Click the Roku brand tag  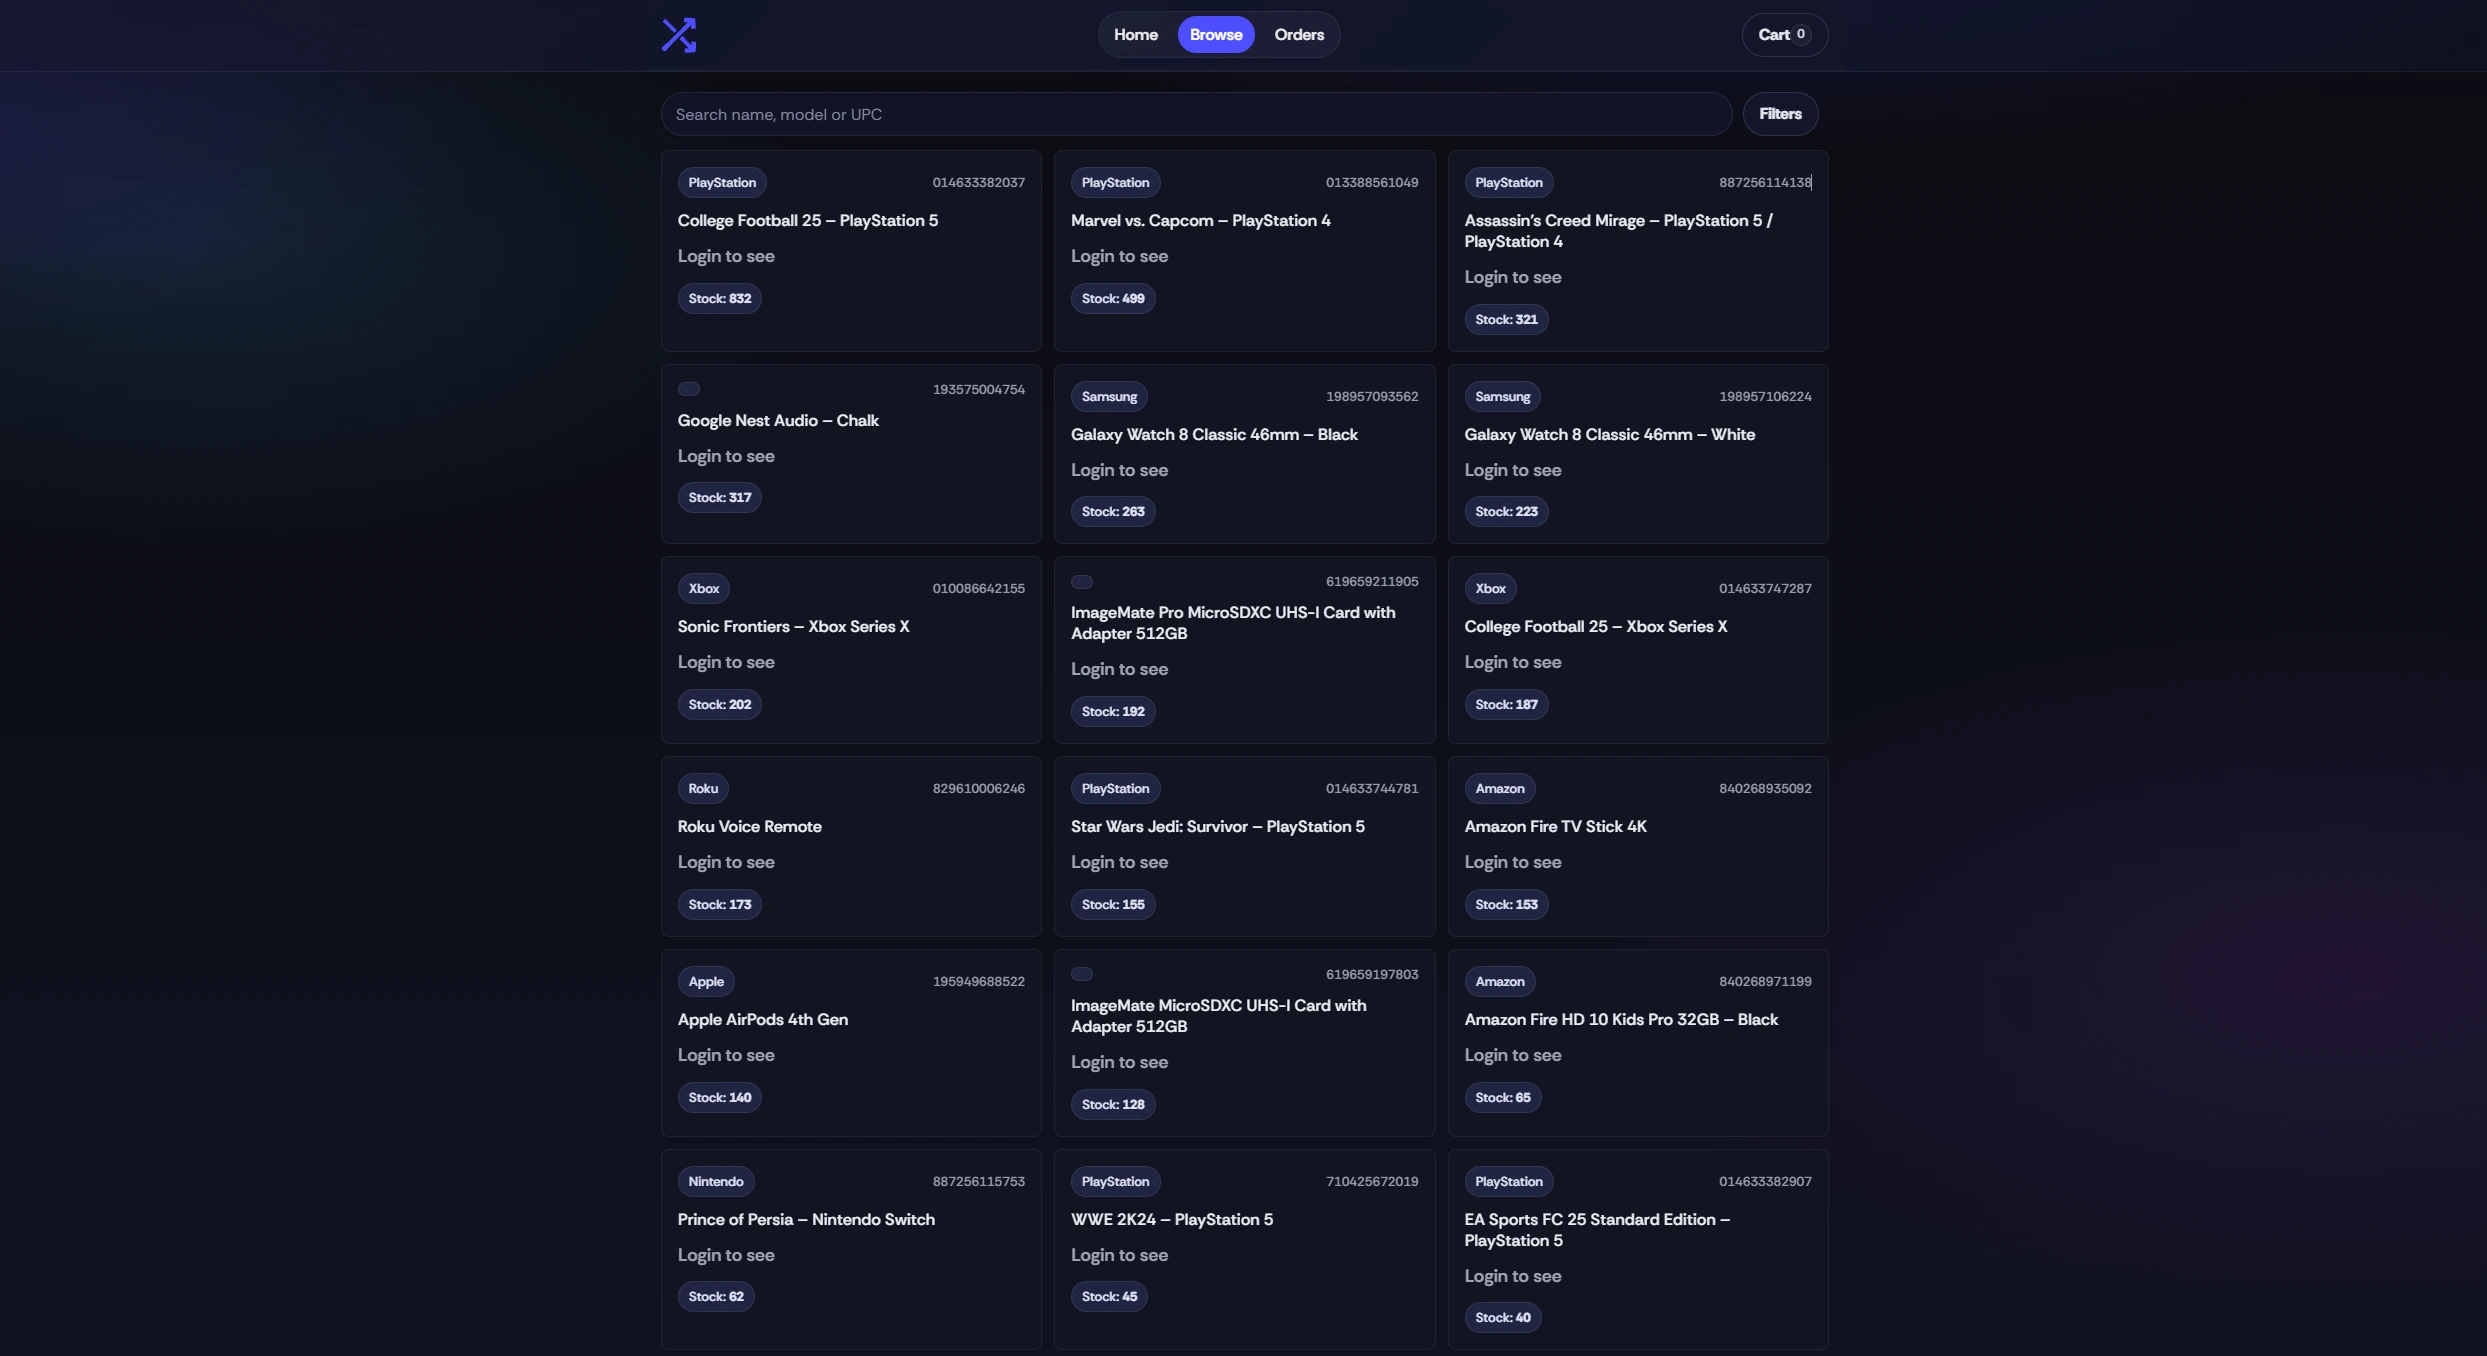(x=702, y=789)
